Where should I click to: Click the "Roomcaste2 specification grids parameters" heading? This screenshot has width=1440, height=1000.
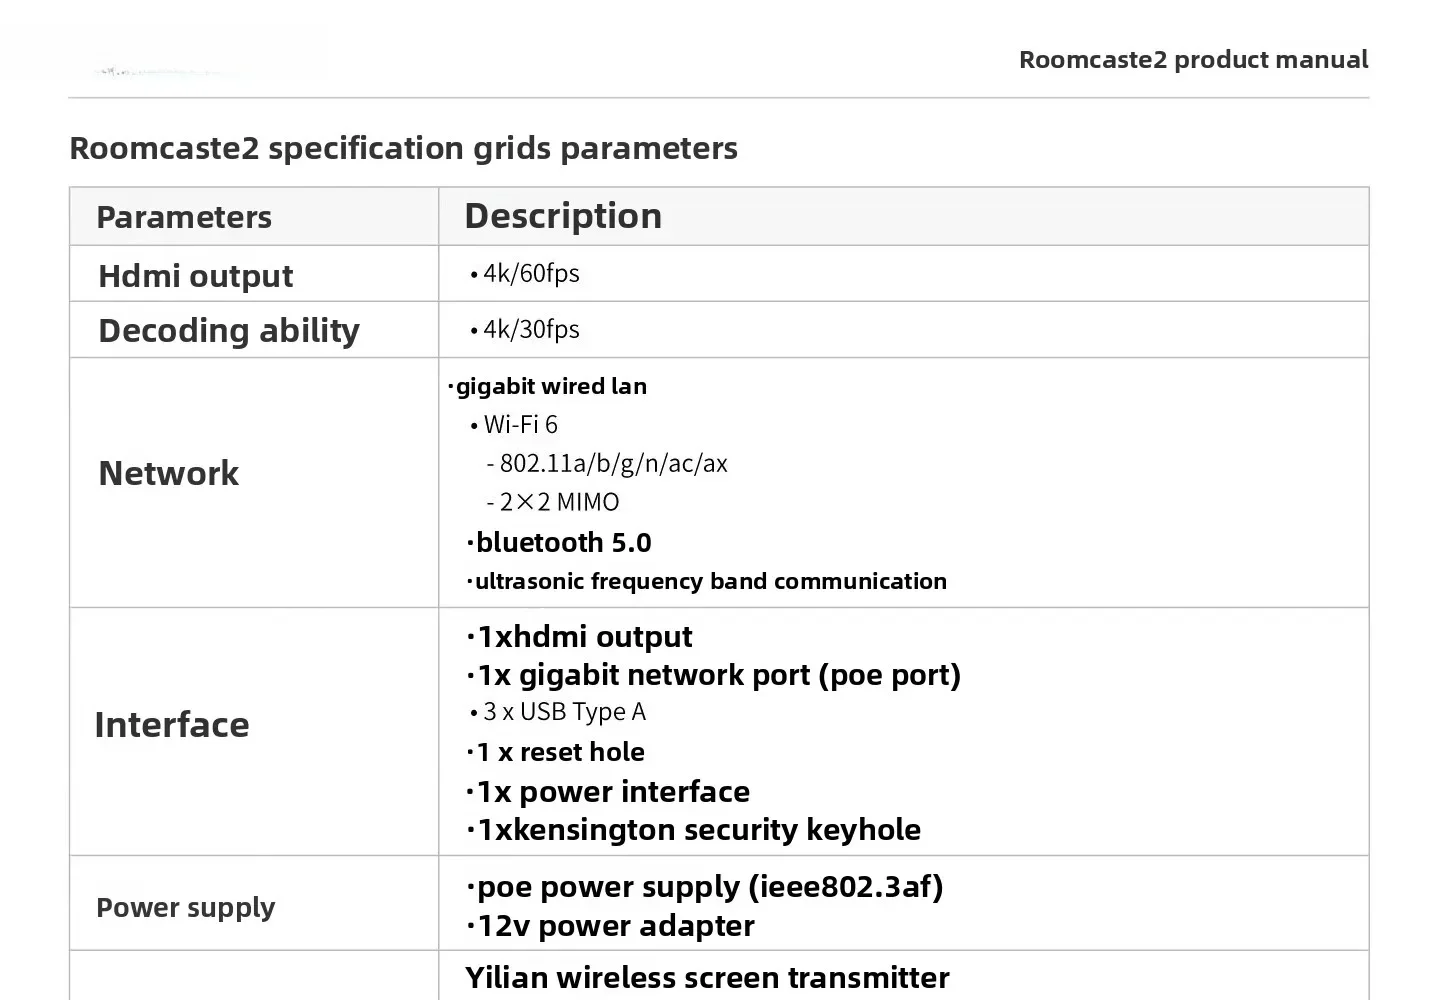pyautogui.click(x=403, y=148)
